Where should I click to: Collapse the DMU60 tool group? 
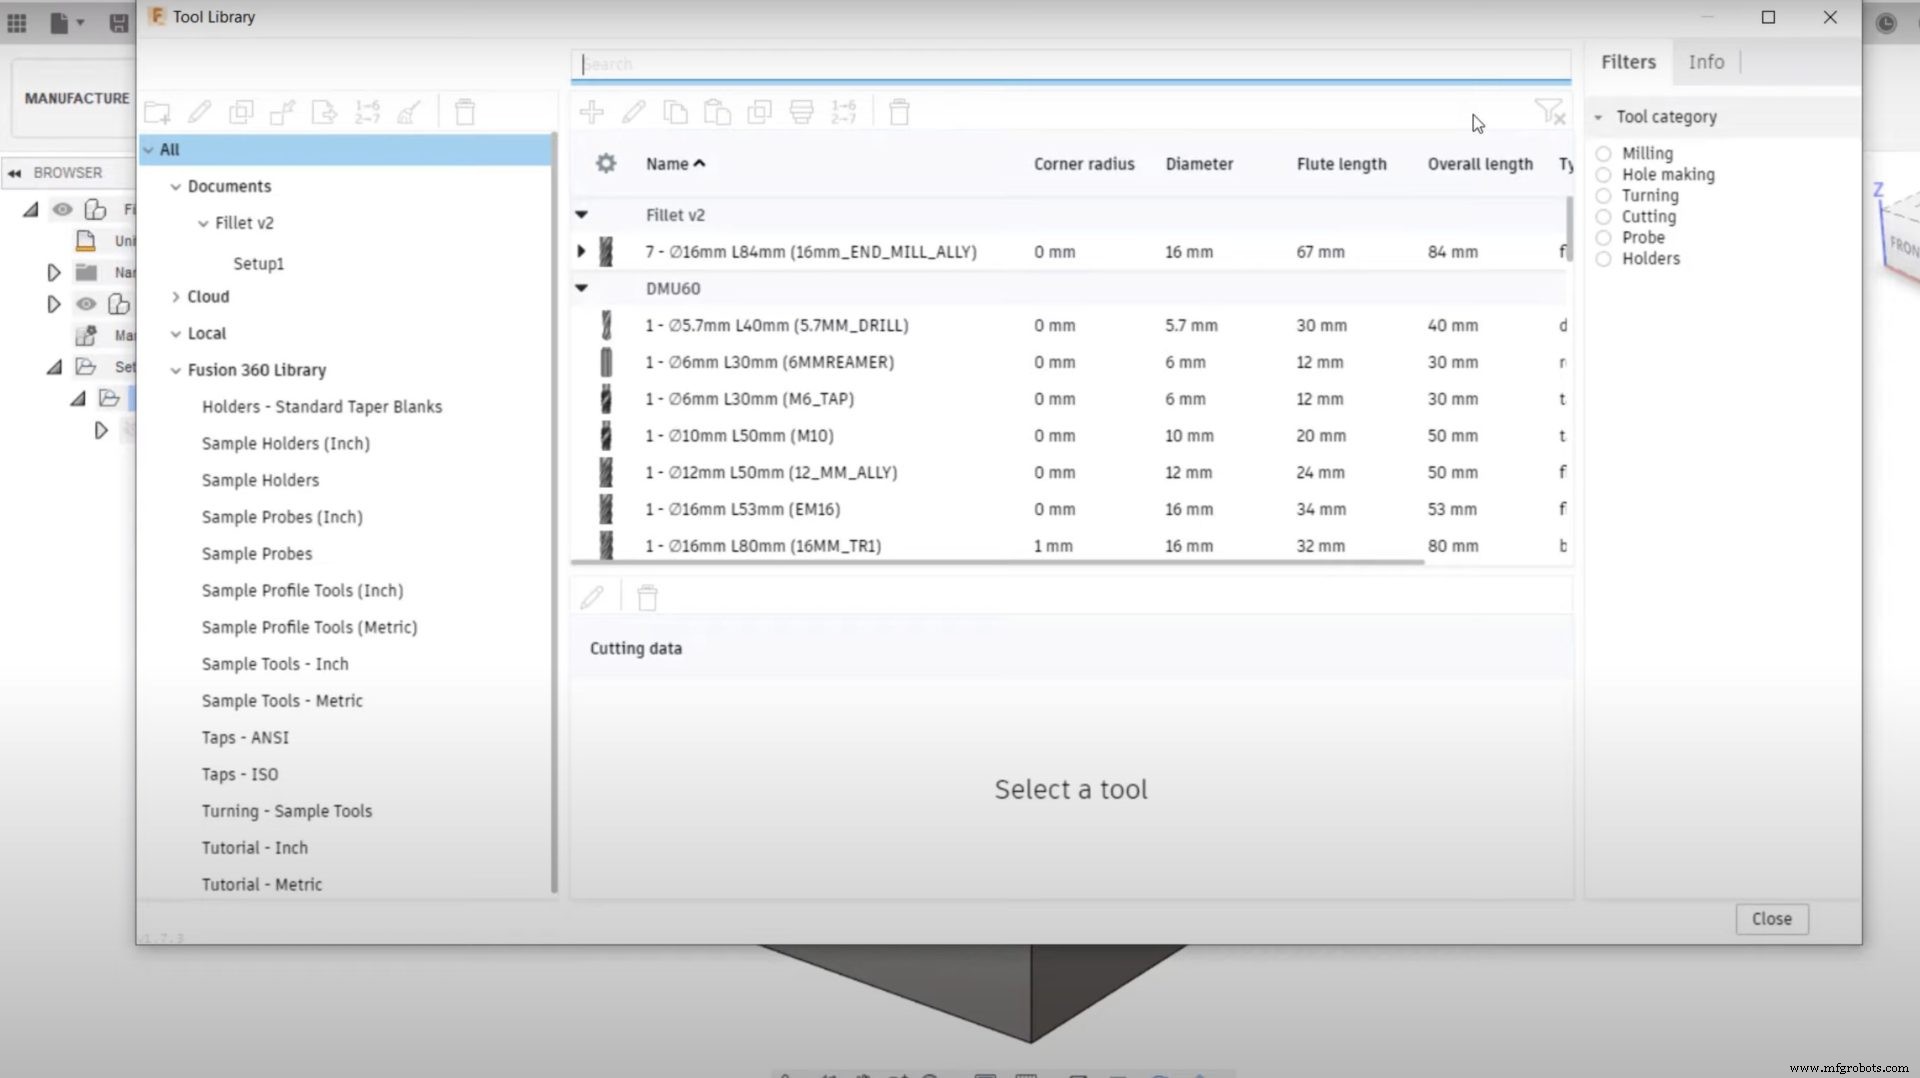click(581, 288)
